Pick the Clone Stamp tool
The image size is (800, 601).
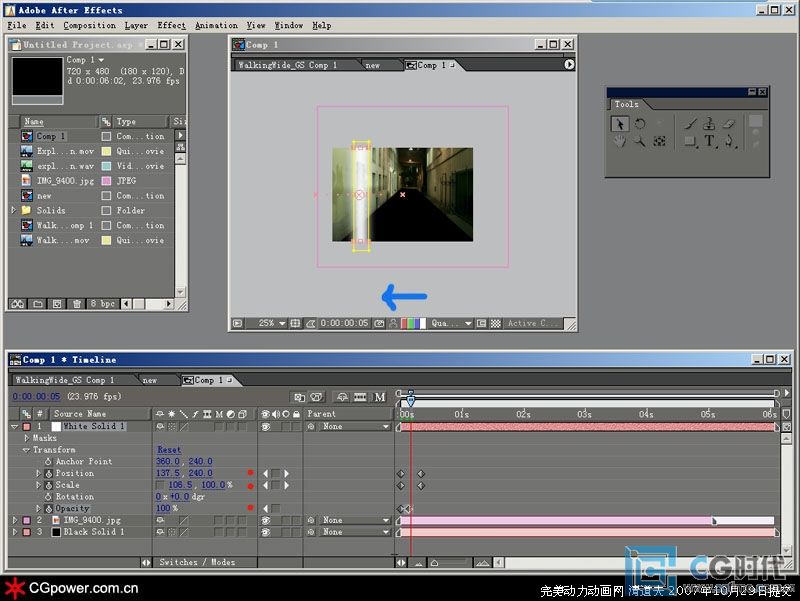[709, 124]
